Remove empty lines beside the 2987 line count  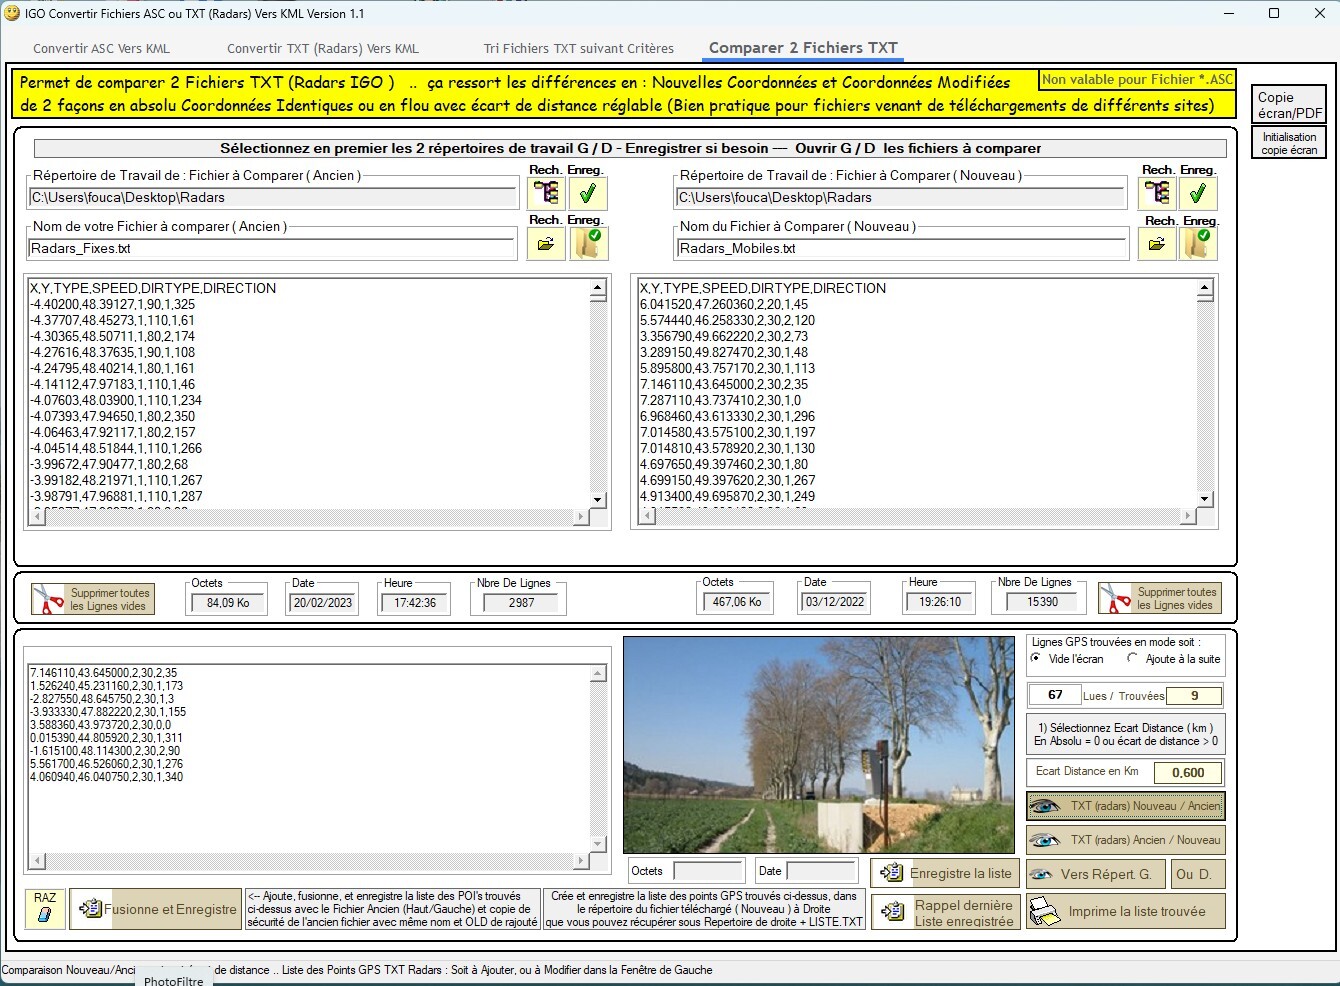93,599
